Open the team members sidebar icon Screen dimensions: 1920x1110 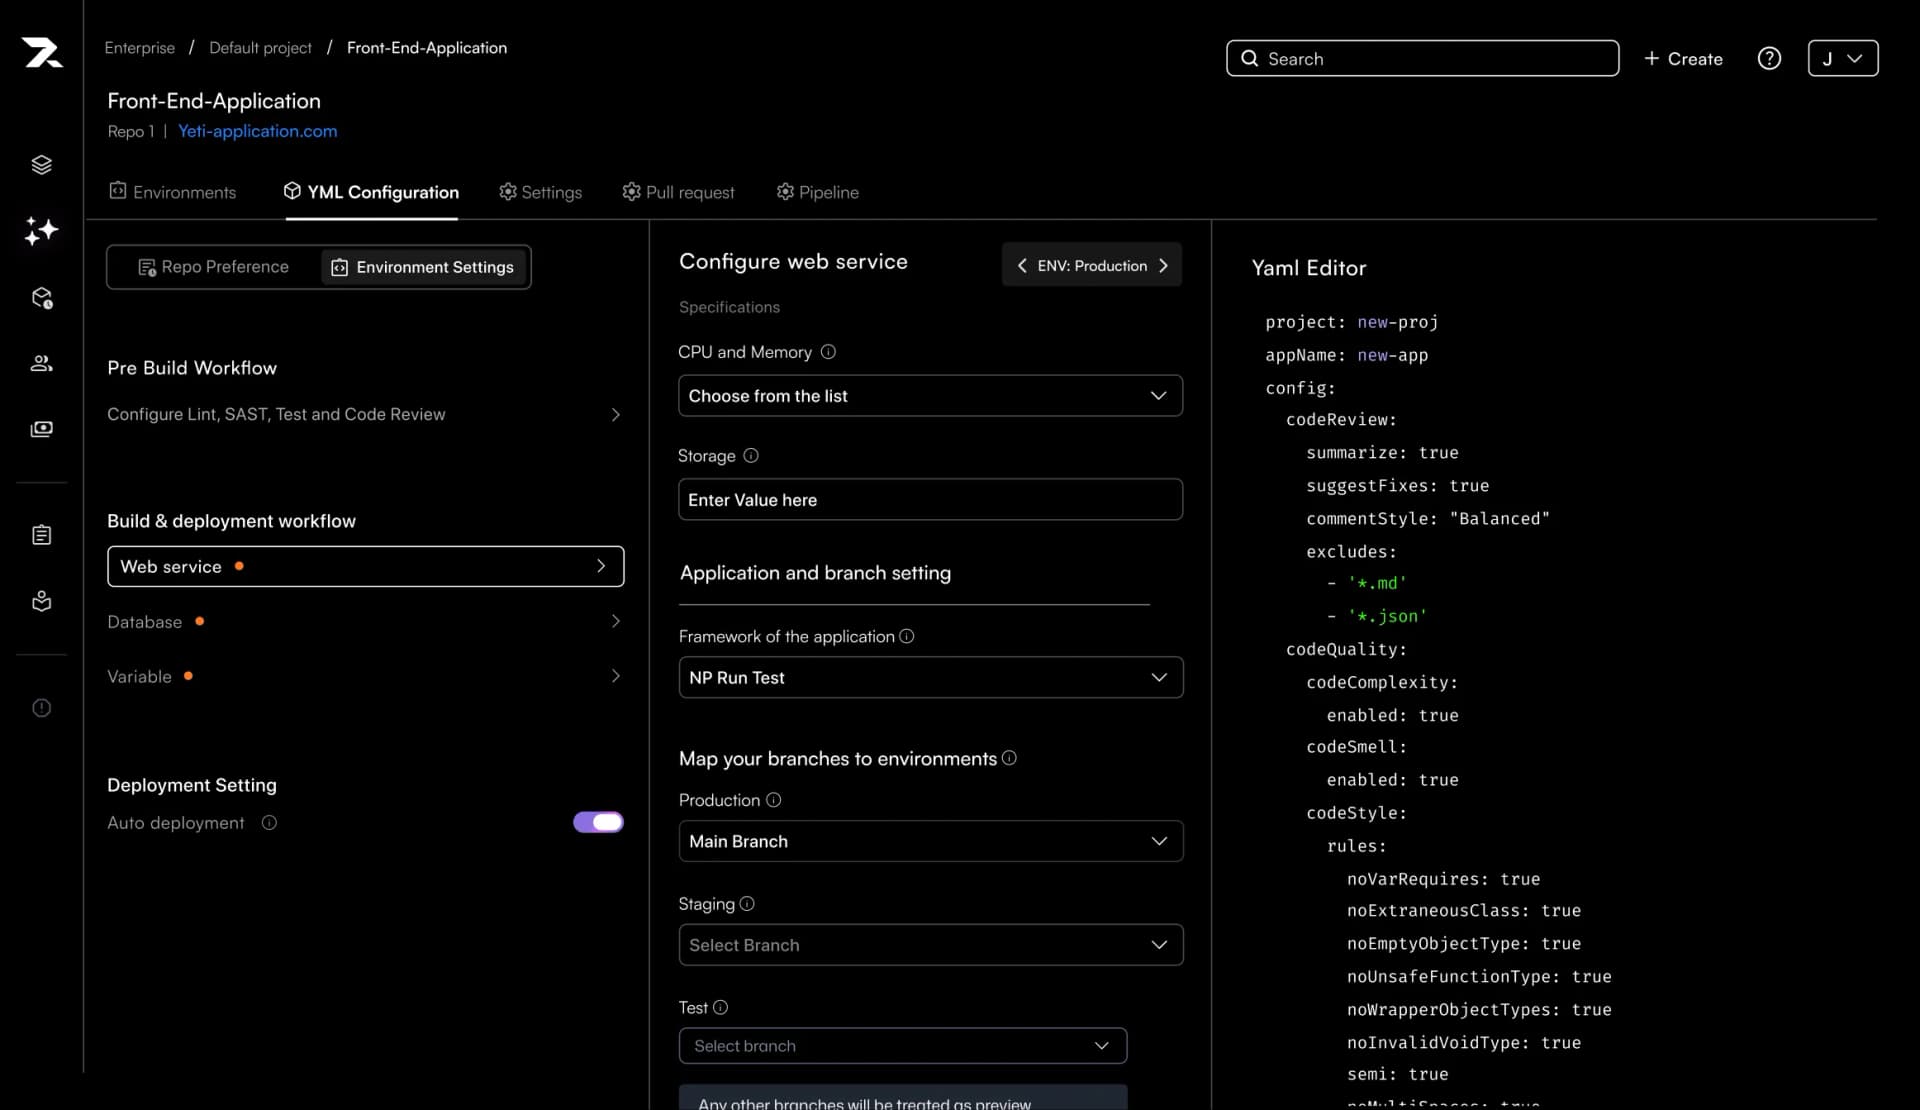coord(41,363)
